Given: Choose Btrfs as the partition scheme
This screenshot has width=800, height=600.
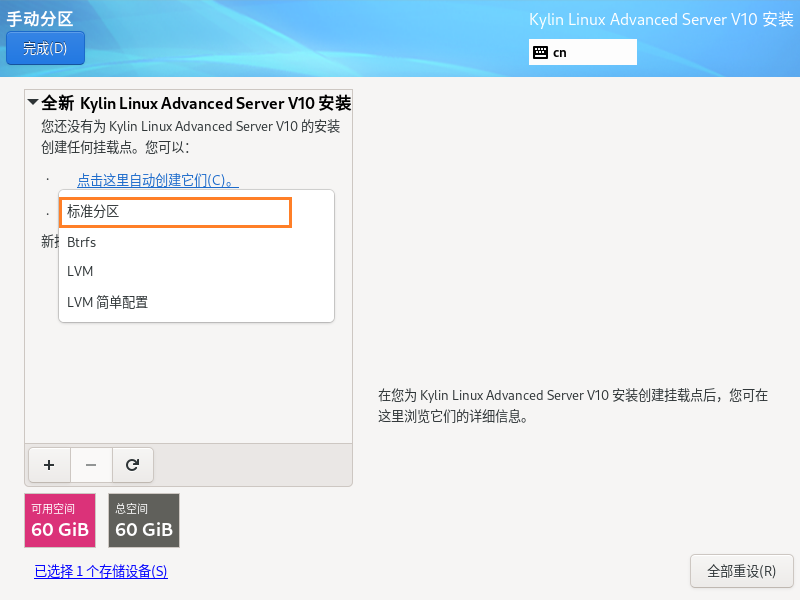Looking at the screenshot, I should coord(82,242).
